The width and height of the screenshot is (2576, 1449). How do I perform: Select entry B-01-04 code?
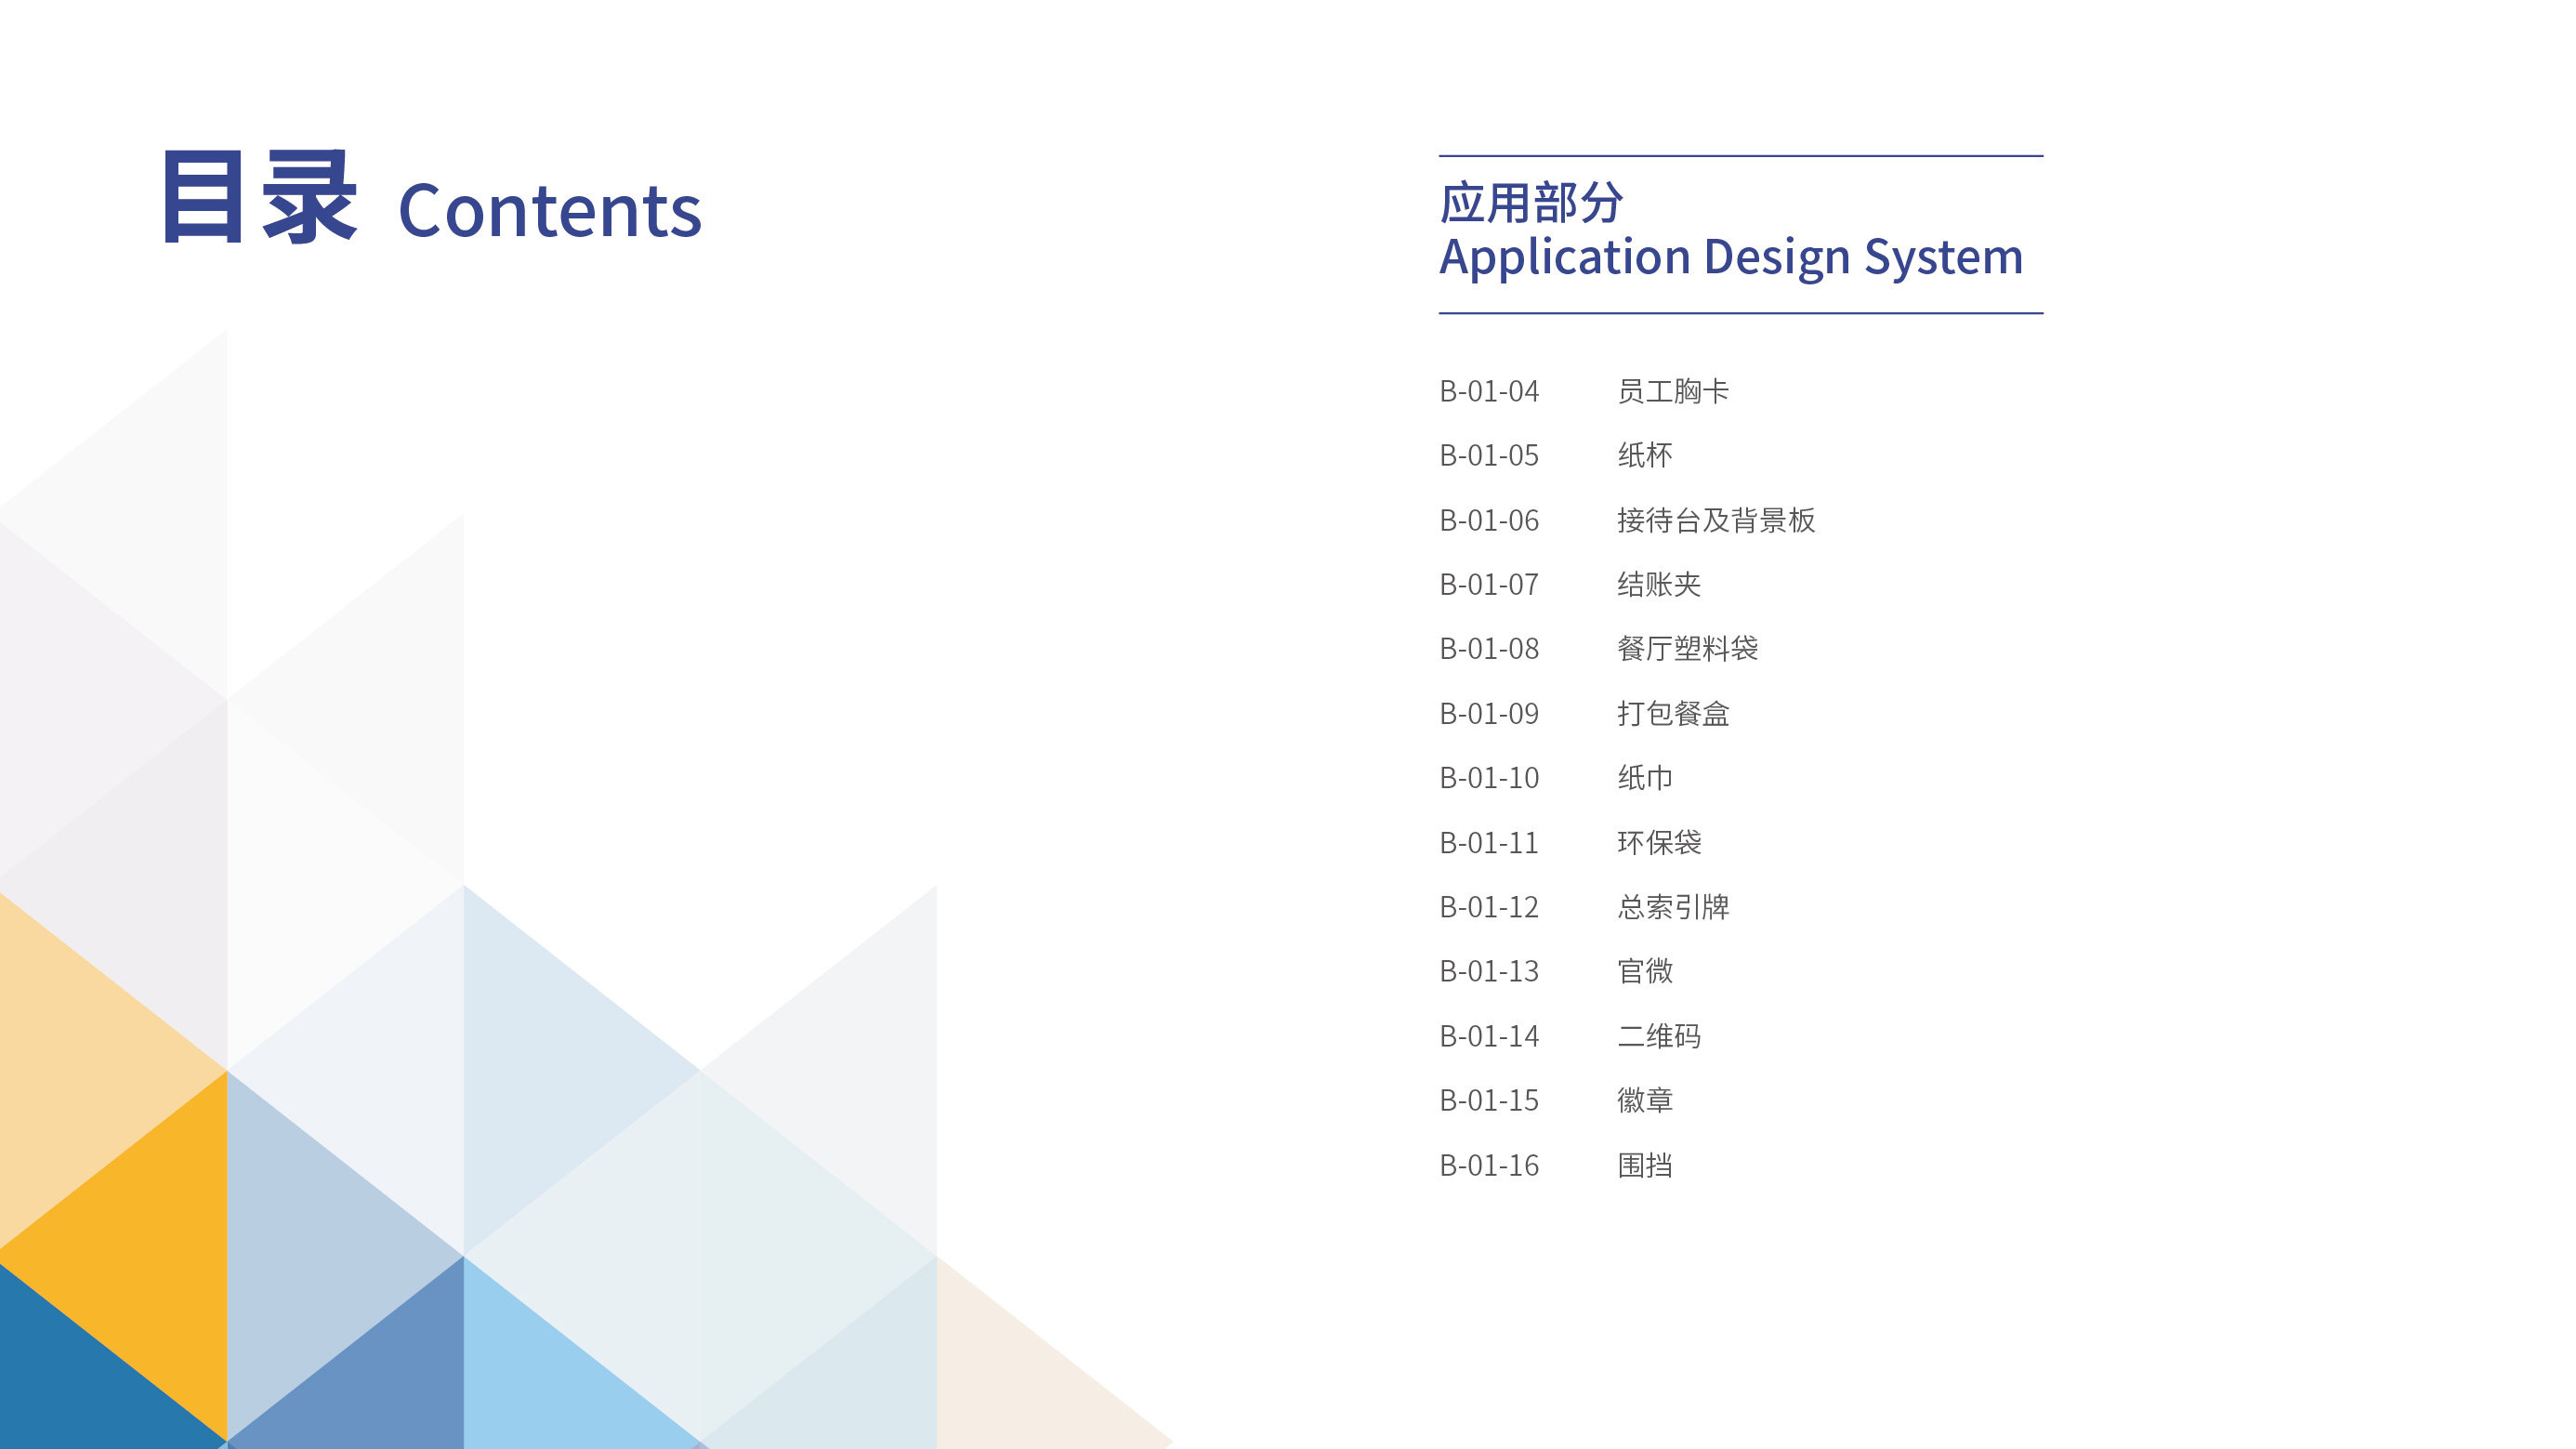click(x=1489, y=391)
